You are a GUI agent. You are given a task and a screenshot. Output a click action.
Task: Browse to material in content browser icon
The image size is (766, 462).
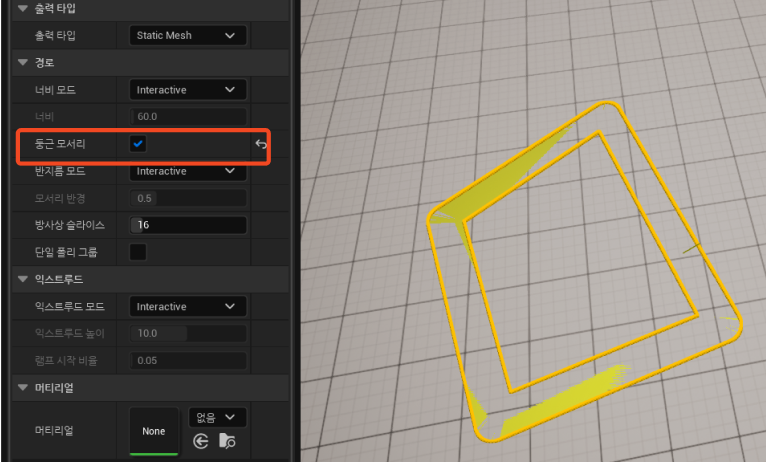(x=227, y=441)
